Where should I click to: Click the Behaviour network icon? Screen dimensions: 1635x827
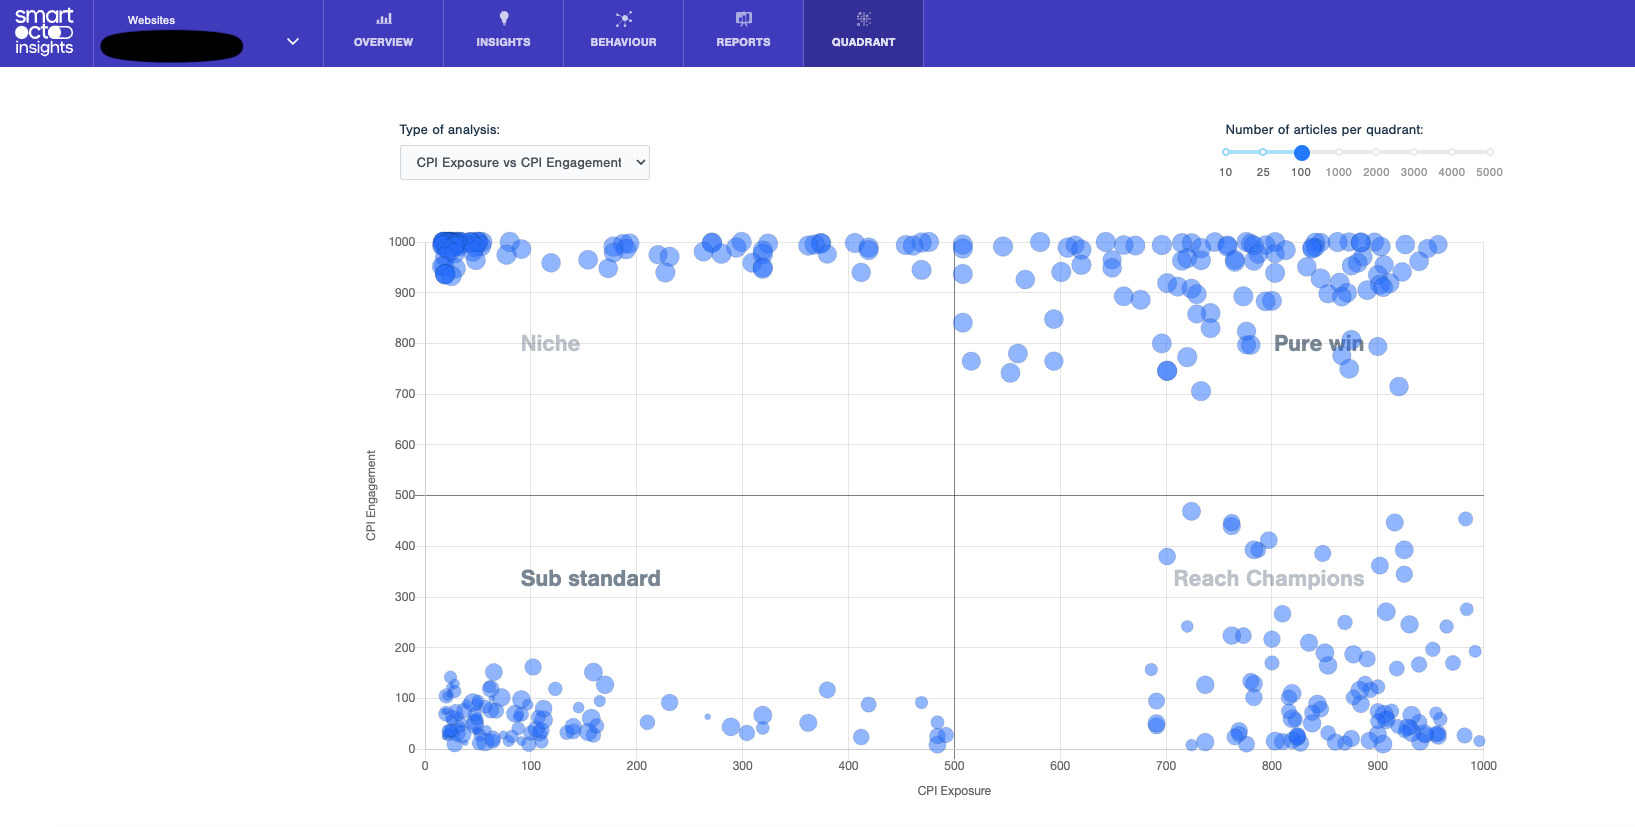click(623, 19)
